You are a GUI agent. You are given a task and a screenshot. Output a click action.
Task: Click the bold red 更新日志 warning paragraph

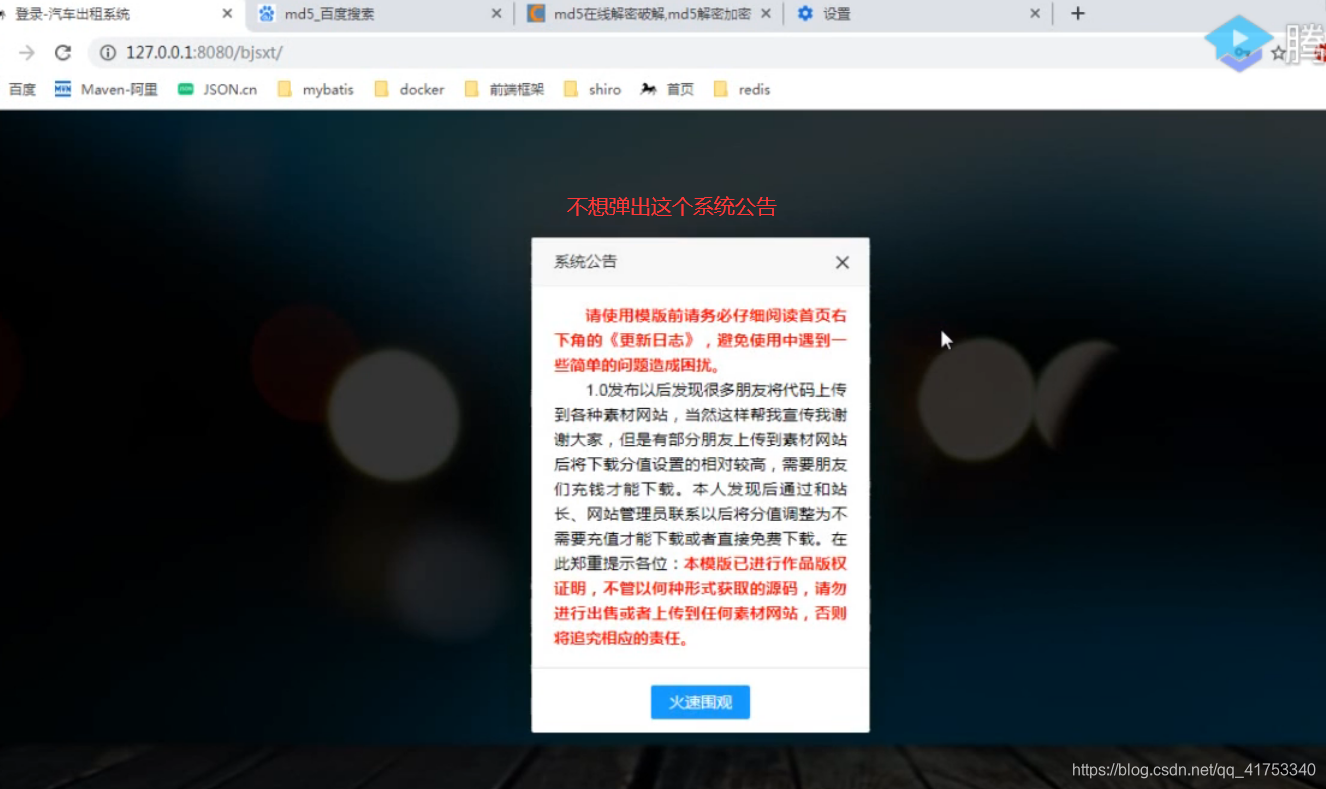(701, 340)
